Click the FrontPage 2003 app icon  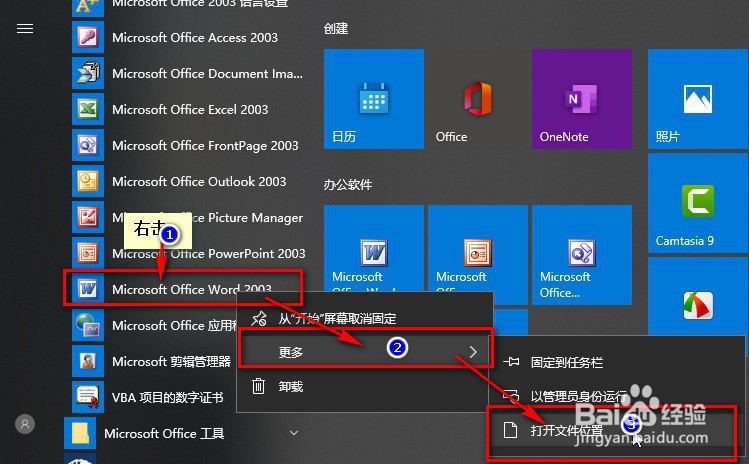pos(88,145)
